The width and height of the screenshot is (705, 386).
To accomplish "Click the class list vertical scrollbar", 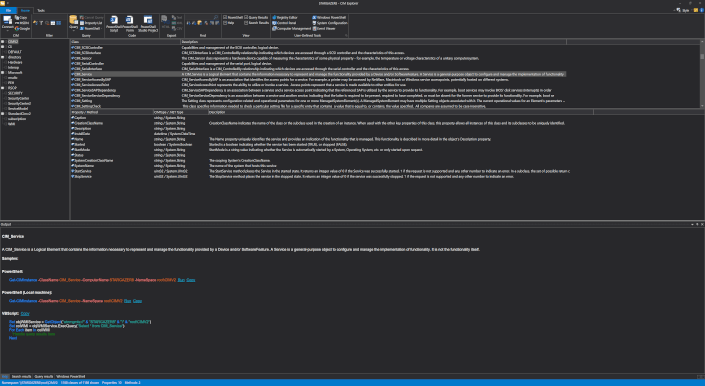I will [x=702, y=74].
